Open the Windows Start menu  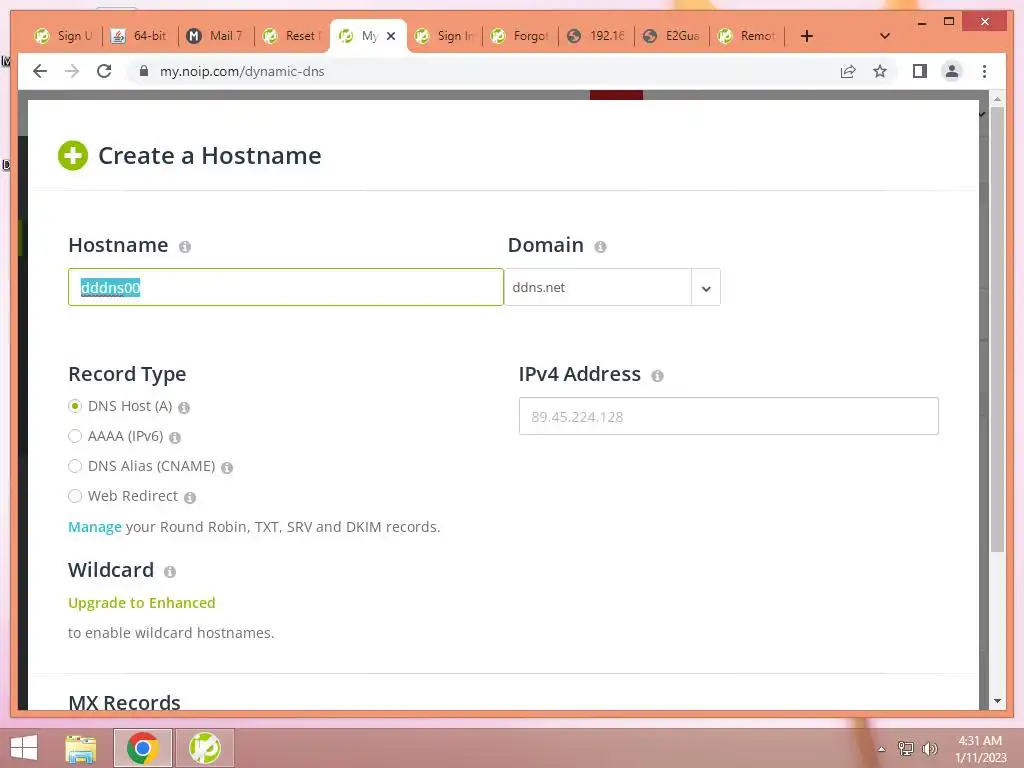24,748
